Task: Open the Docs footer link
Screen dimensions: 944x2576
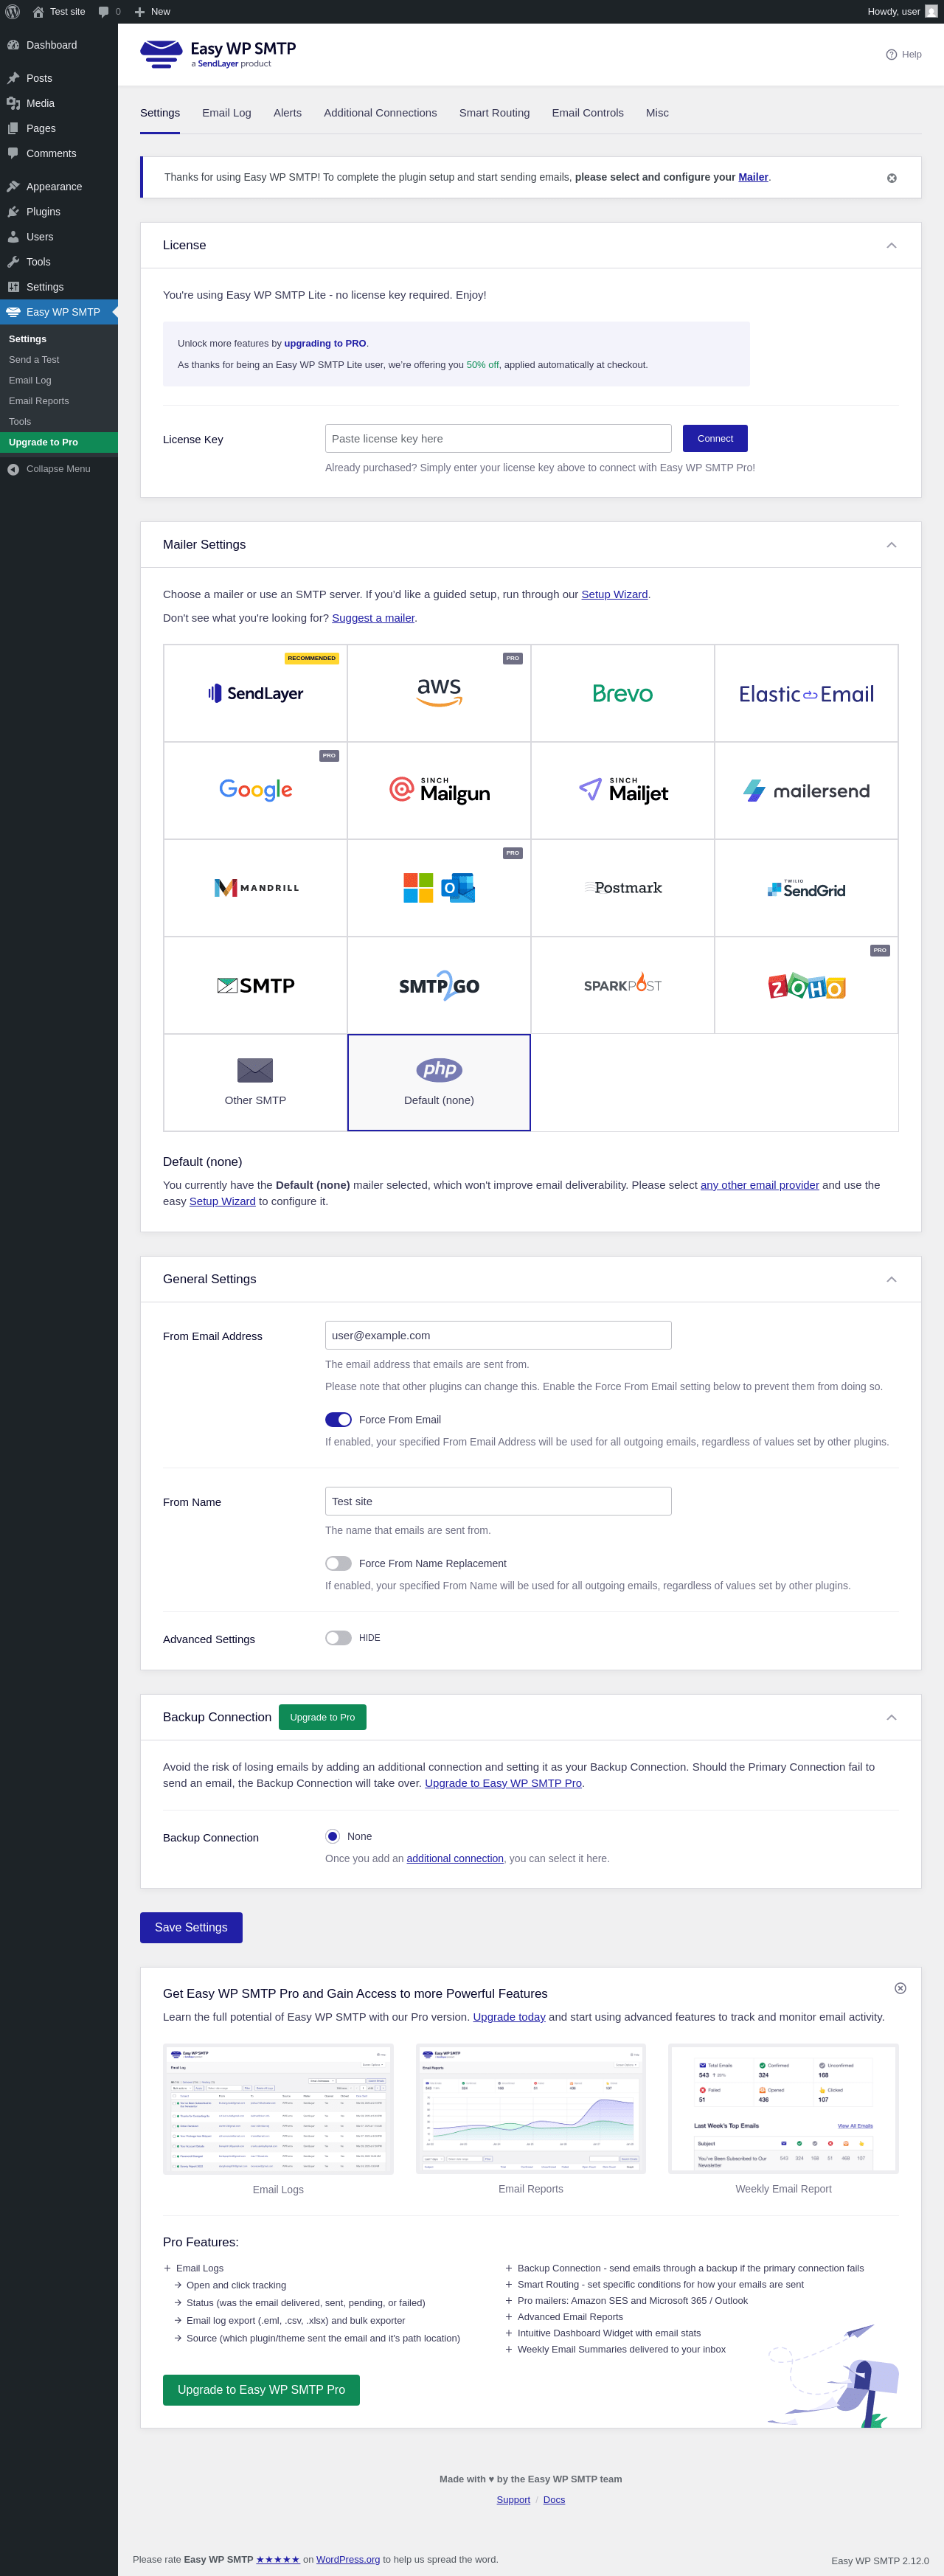Action: click(x=554, y=2499)
